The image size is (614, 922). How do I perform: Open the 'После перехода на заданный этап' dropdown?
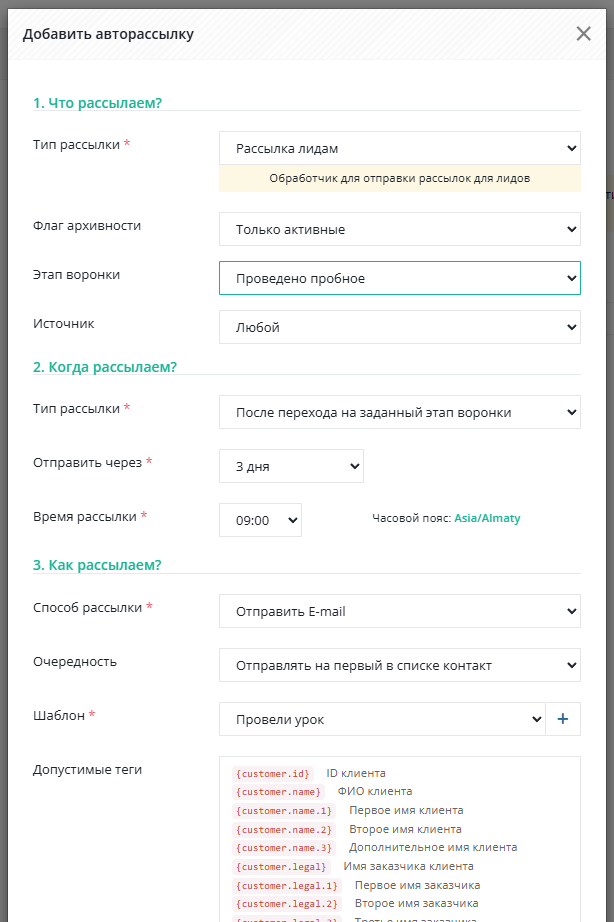(x=399, y=411)
